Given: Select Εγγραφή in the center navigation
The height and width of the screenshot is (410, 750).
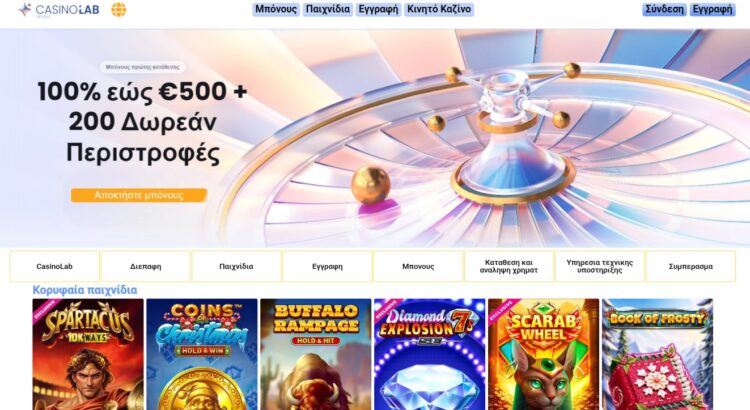Looking at the screenshot, I should pyautogui.click(x=378, y=9).
